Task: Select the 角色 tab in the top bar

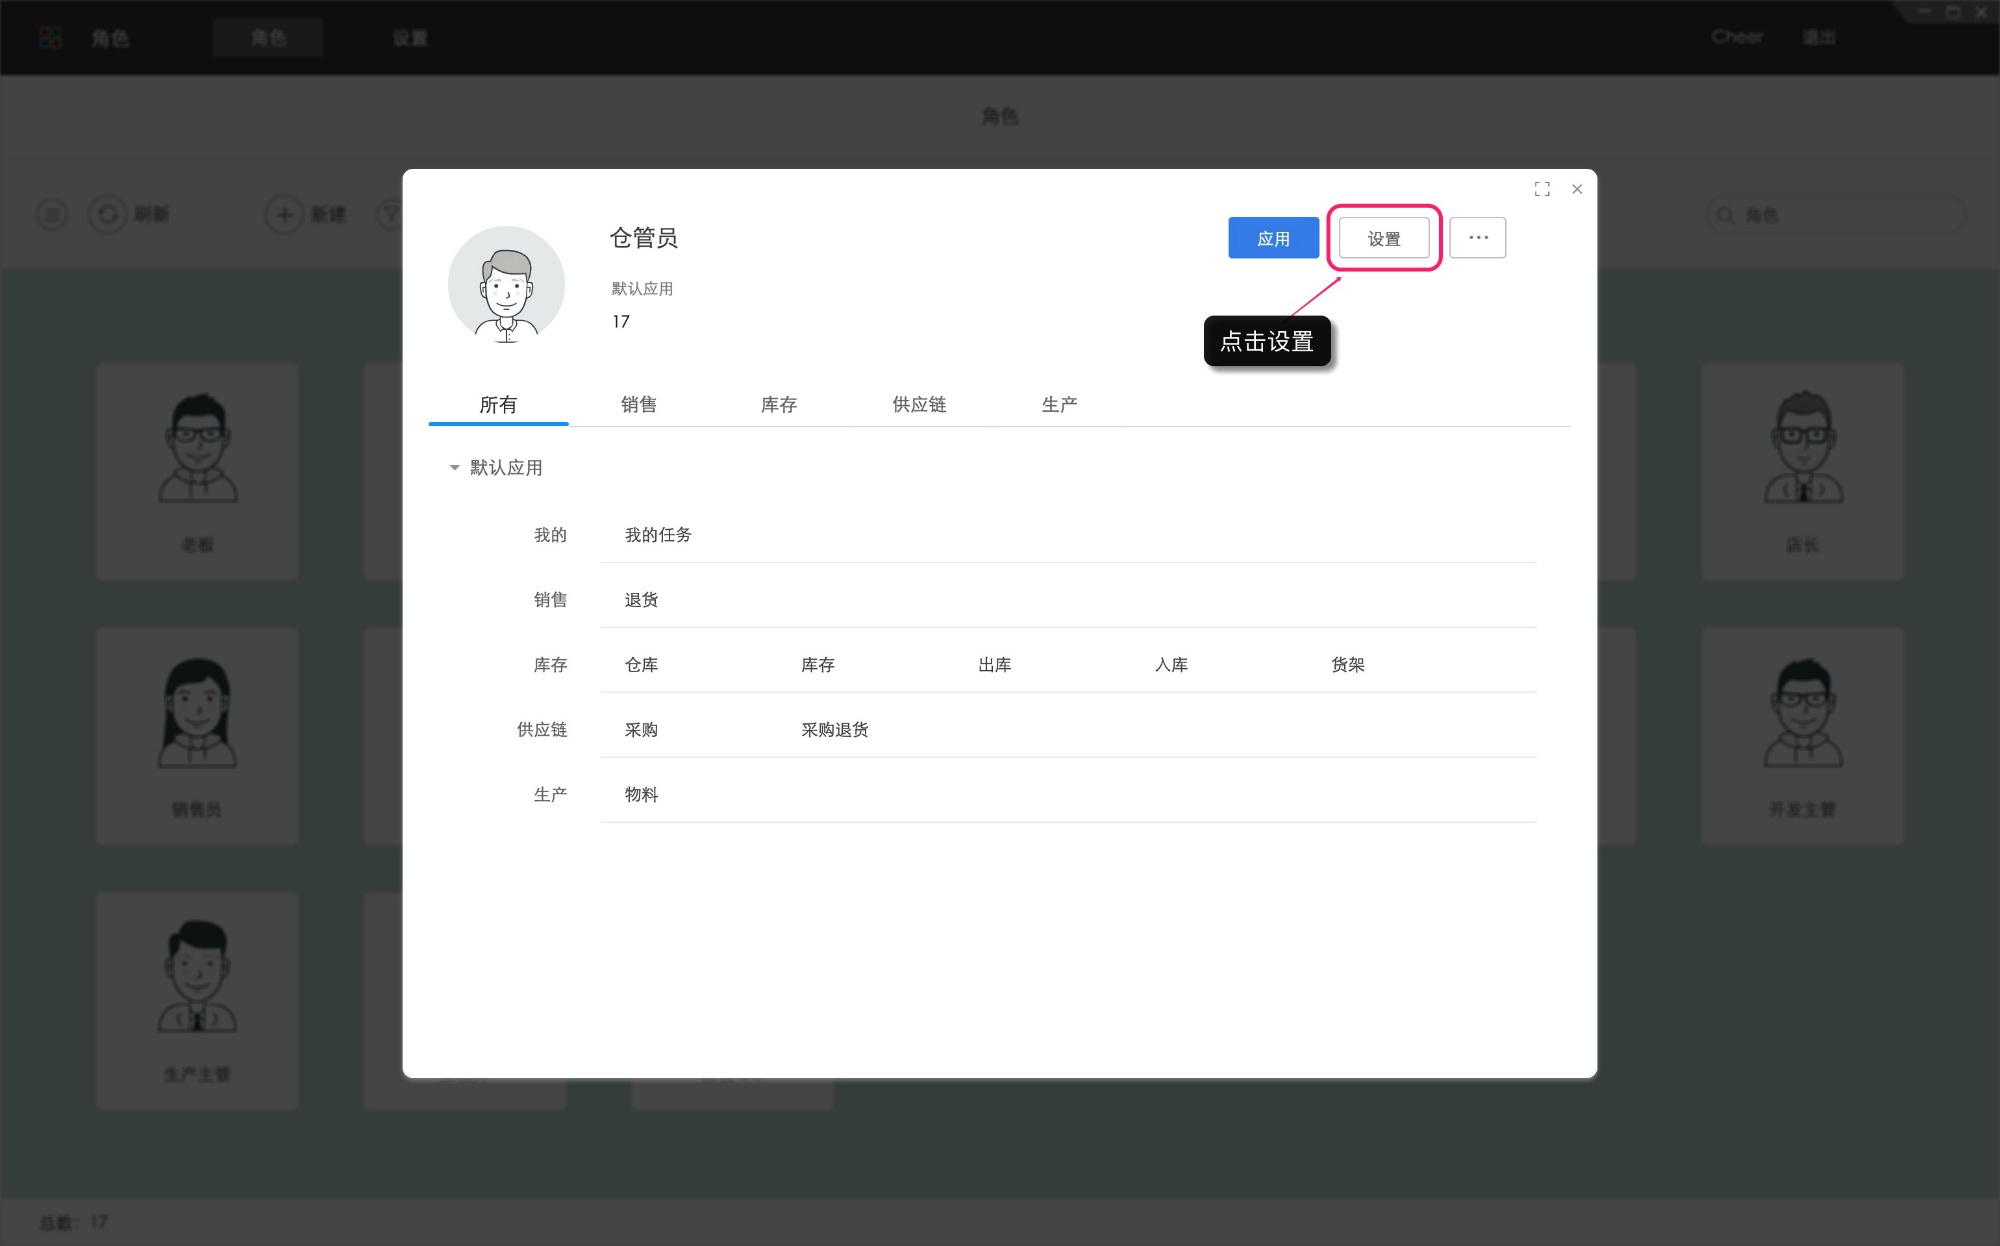Action: pos(268,38)
